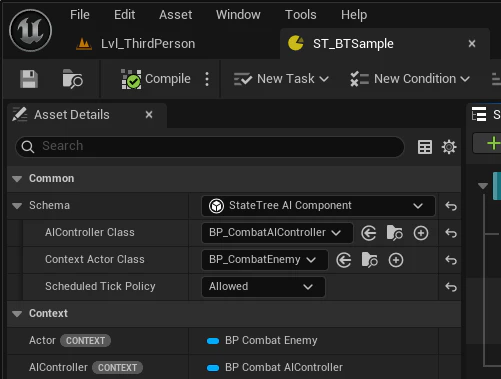Open Compile options three-dot menu

pos(207,79)
